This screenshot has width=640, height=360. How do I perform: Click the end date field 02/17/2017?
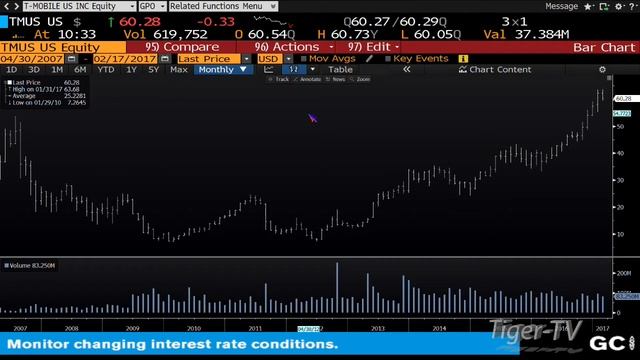(125, 59)
